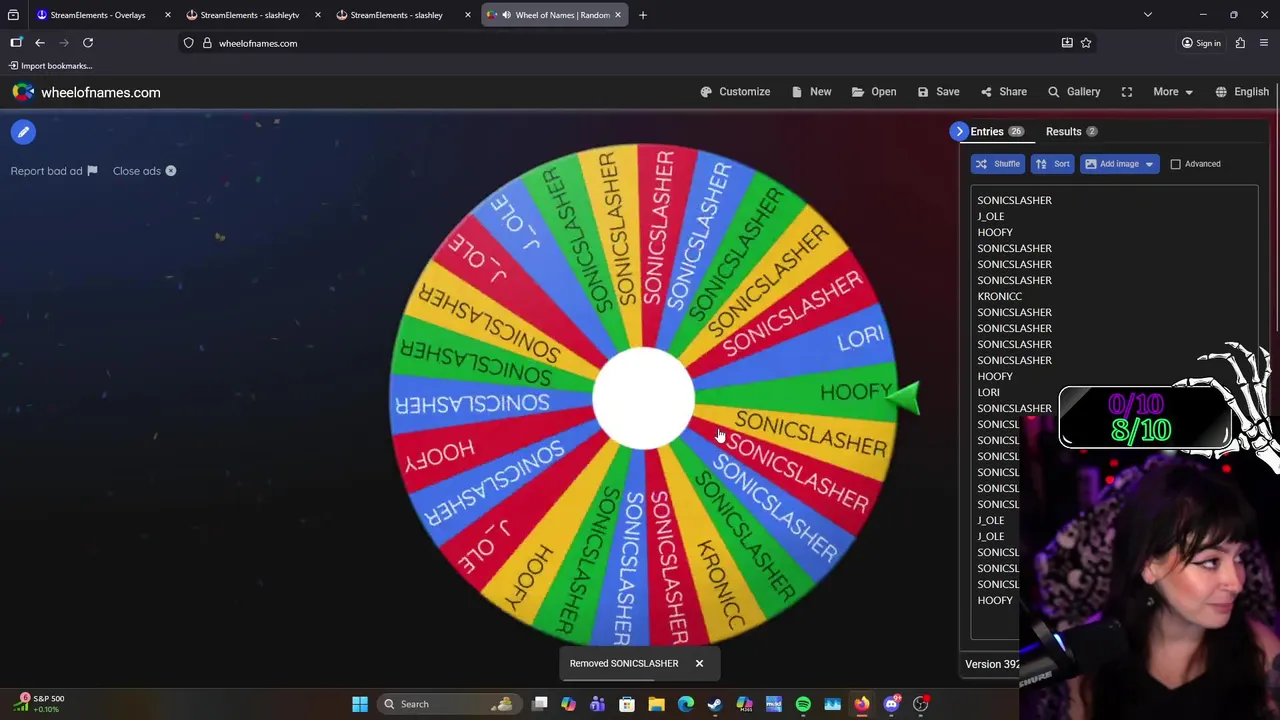Save the current wheel
Image resolution: width=1280 pixels, height=720 pixels.
click(x=938, y=92)
